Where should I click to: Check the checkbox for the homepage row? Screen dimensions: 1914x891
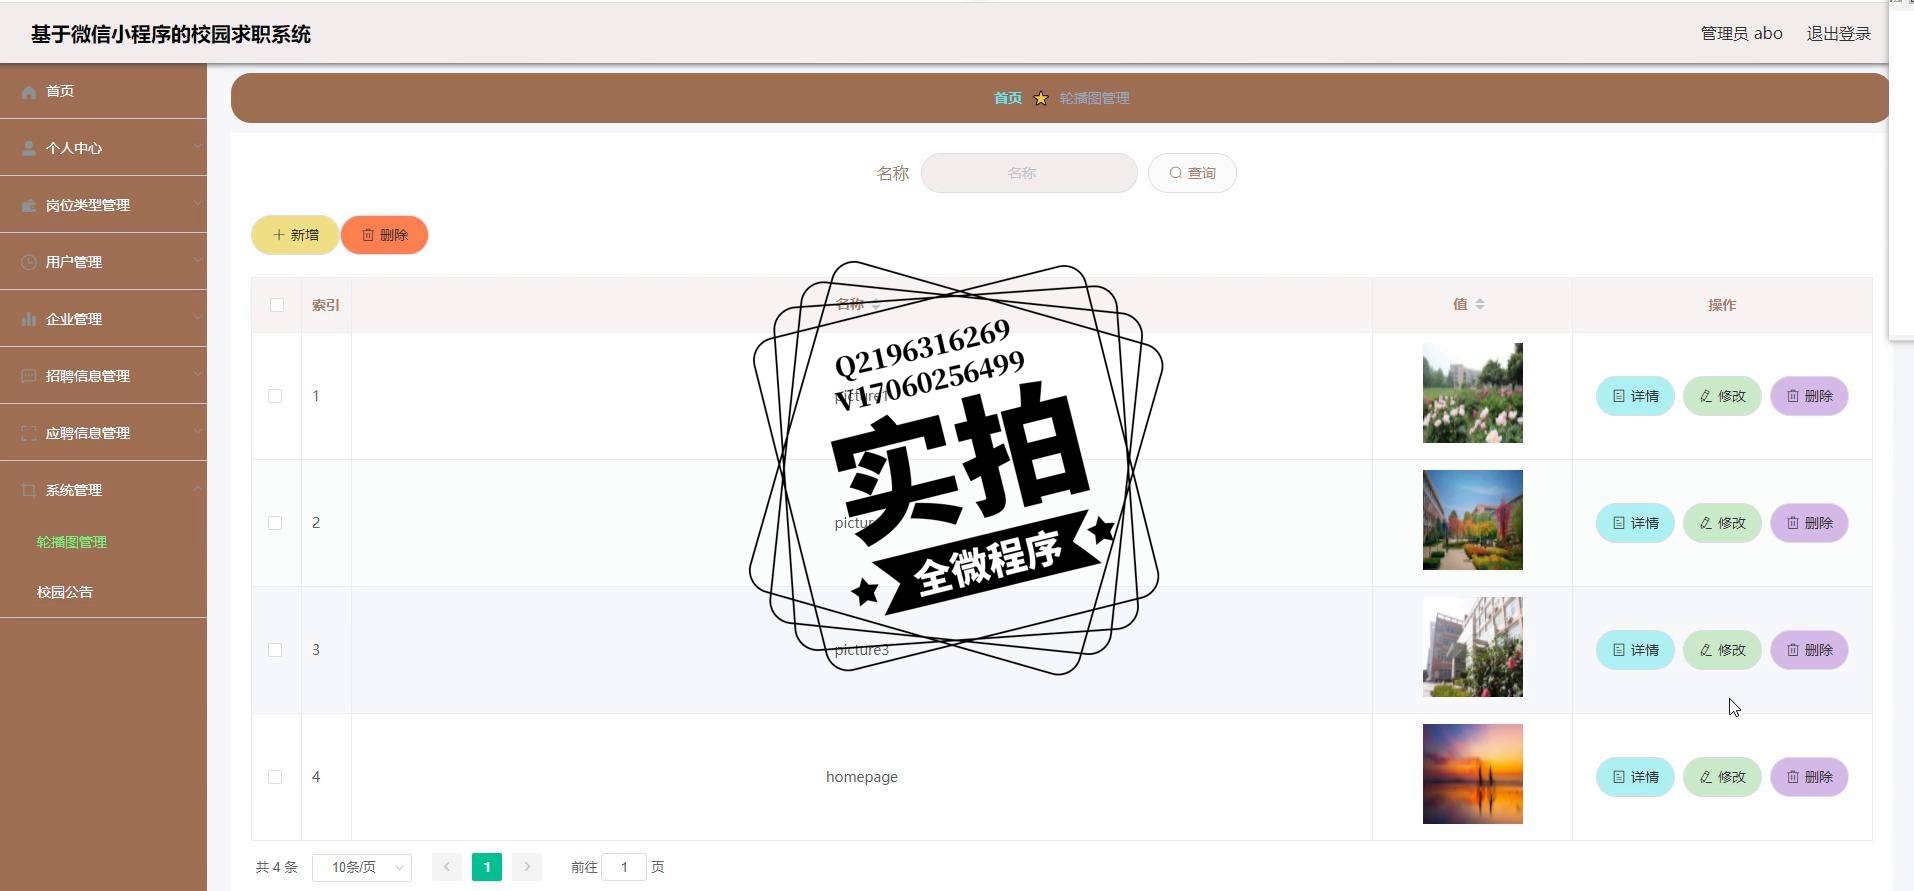[275, 777]
